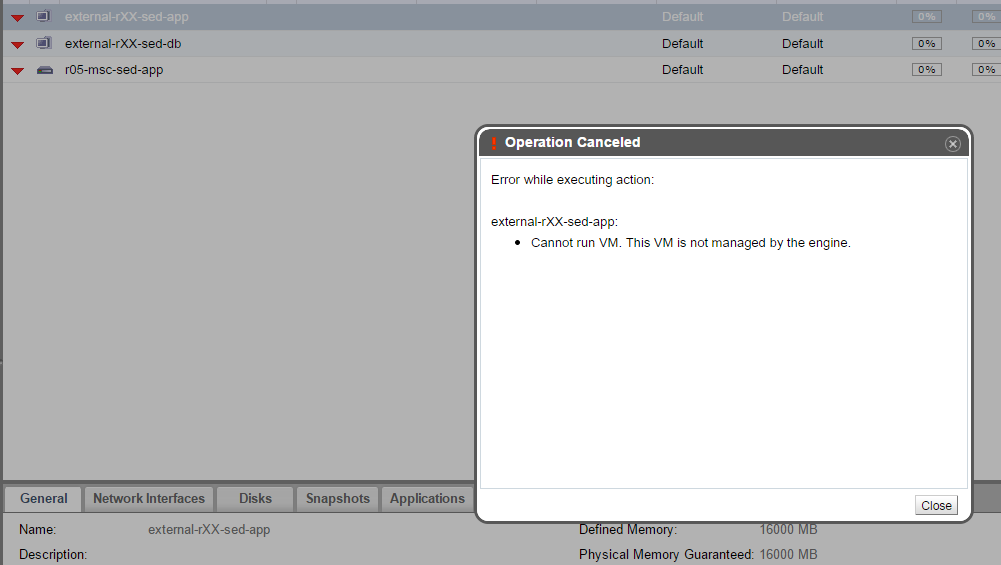
Task: Click red down status arrow for external-rXX-sed-app
Action: pos(17,18)
